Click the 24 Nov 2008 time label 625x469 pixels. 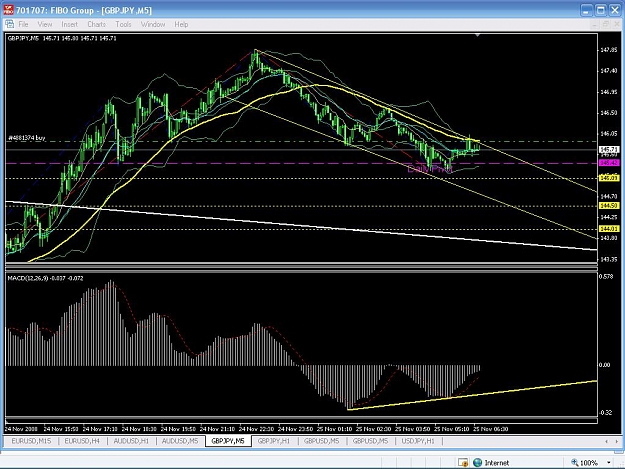21,429
